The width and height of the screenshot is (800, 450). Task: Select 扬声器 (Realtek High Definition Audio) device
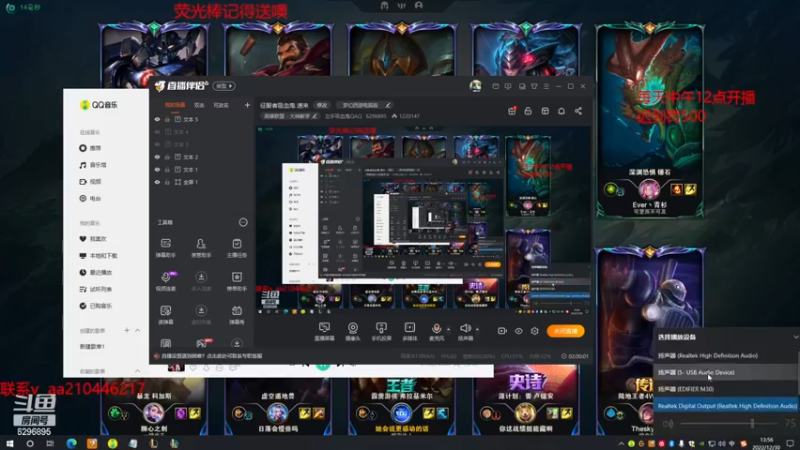pos(726,356)
